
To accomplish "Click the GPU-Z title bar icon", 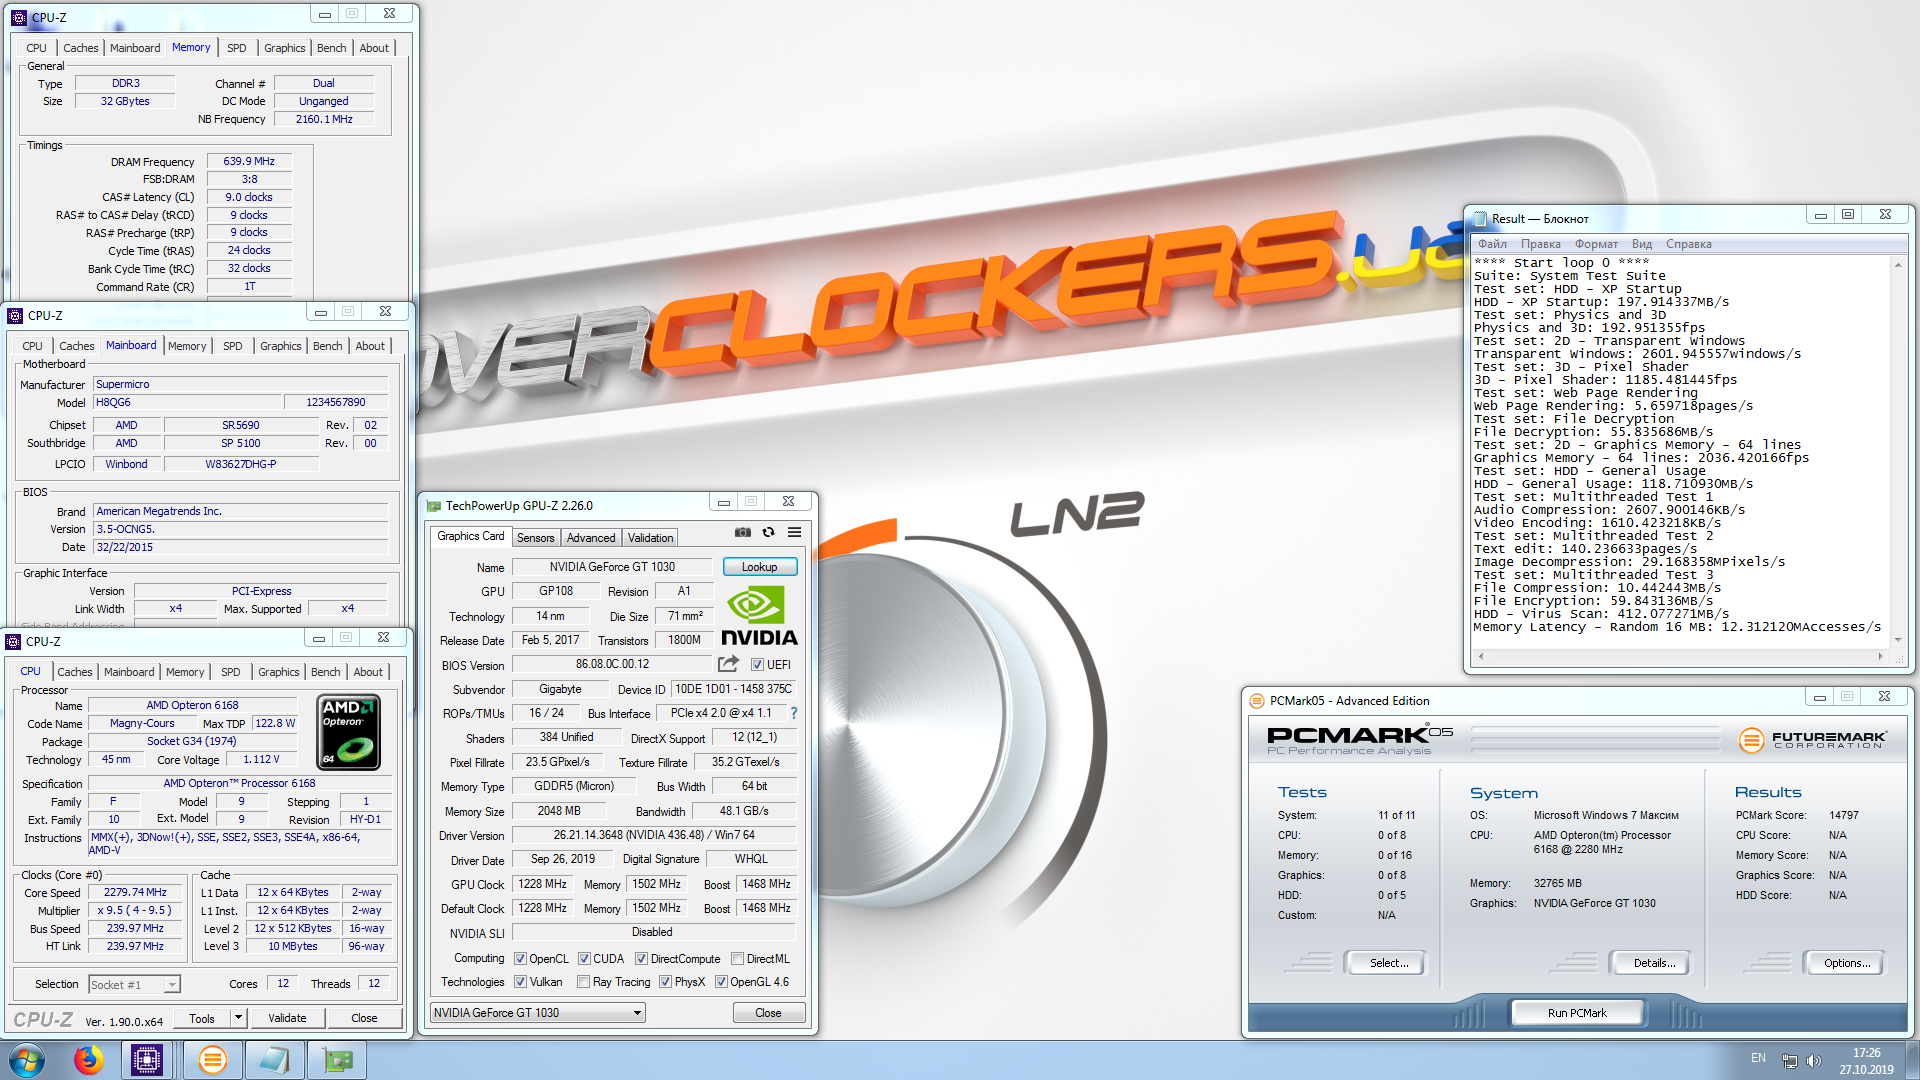I will [433, 506].
